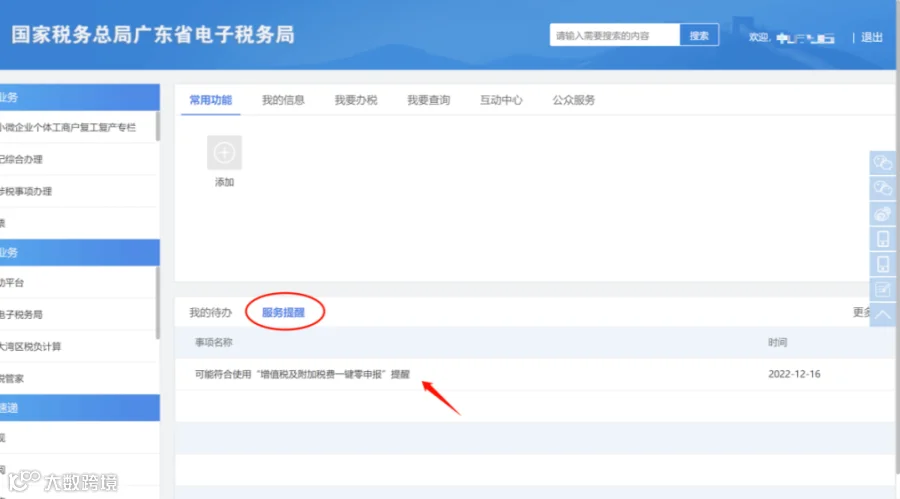Click the upper mobile phone icon in side toolbar

(883, 239)
